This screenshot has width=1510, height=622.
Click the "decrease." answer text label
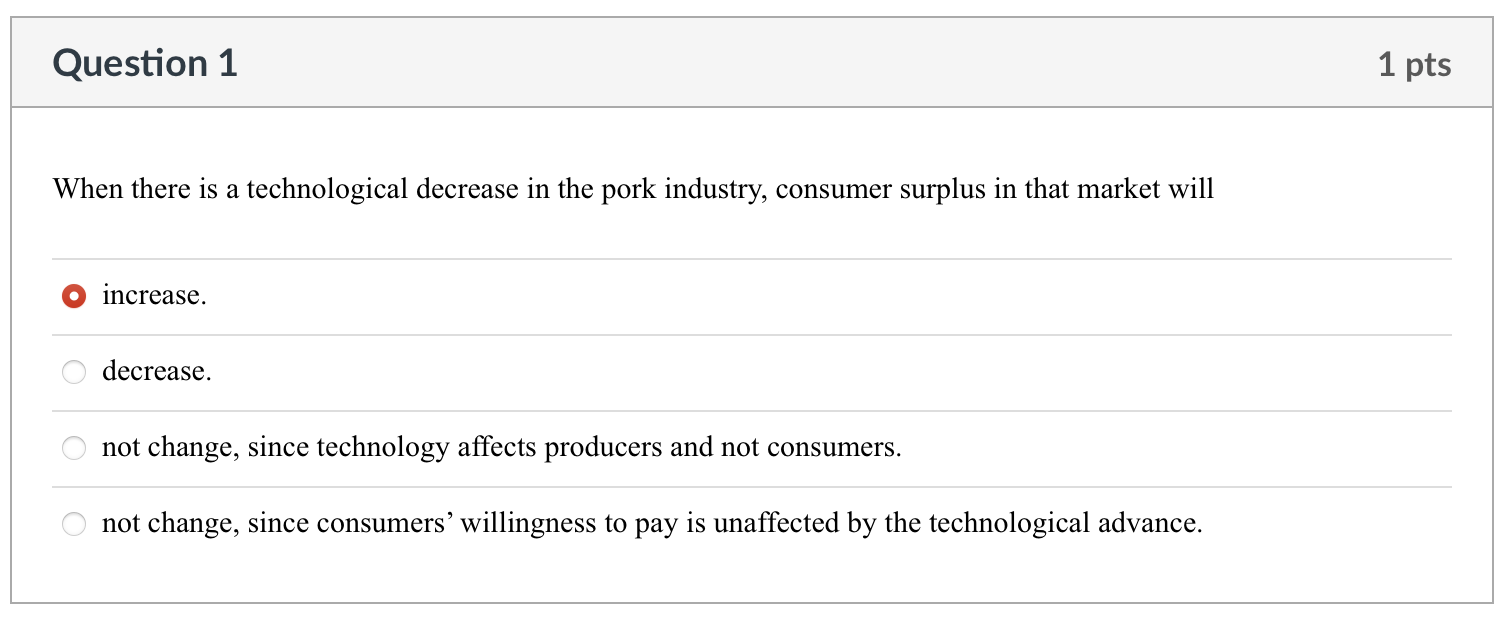point(157,371)
